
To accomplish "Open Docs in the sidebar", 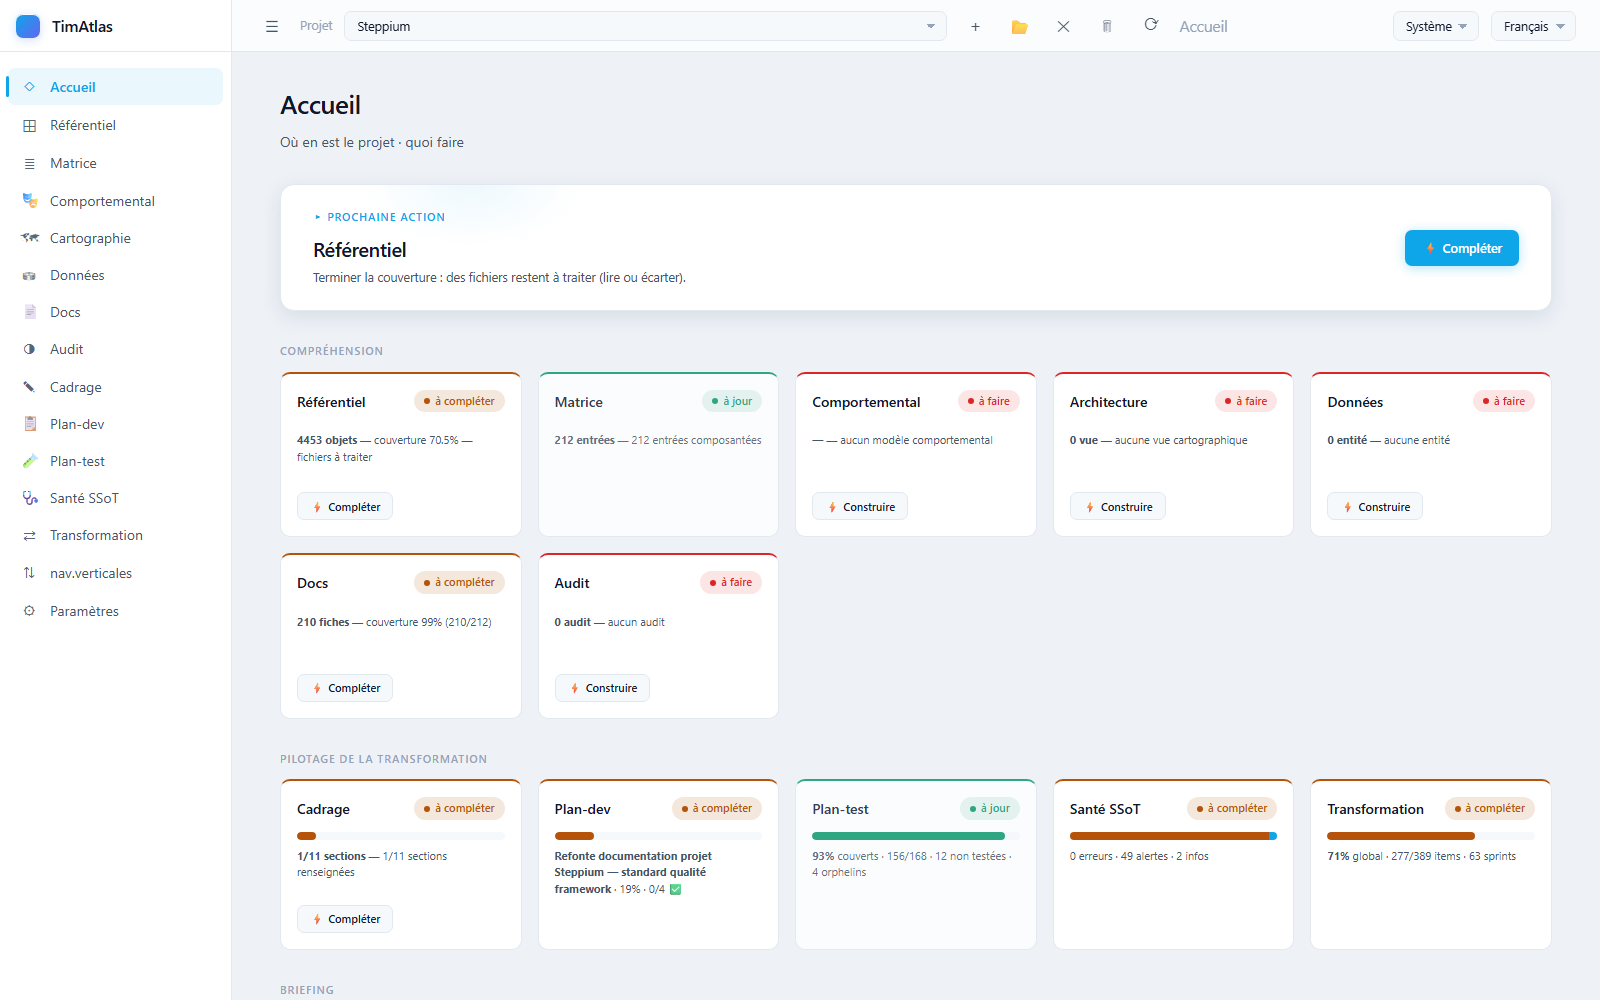I will point(115,312).
